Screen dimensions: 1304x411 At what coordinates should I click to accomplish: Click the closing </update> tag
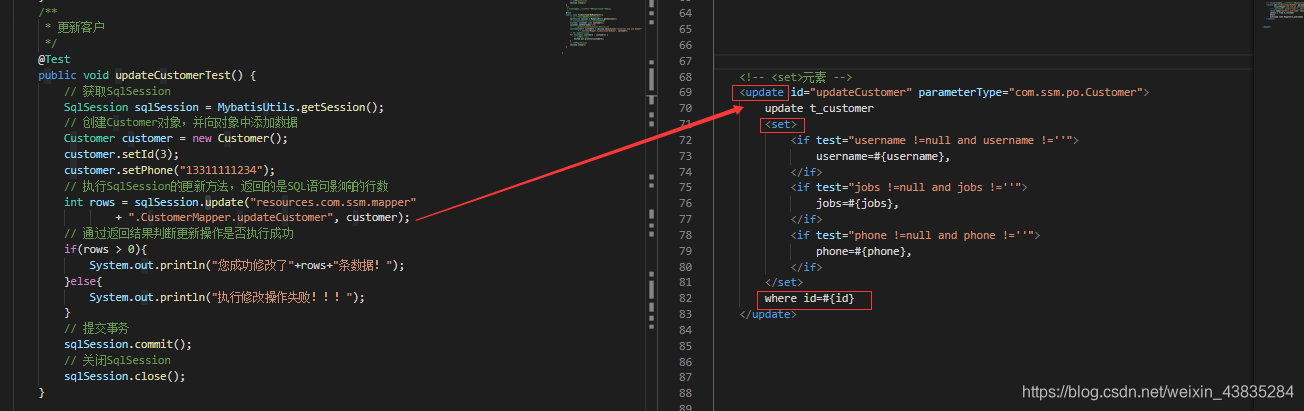tap(767, 314)
